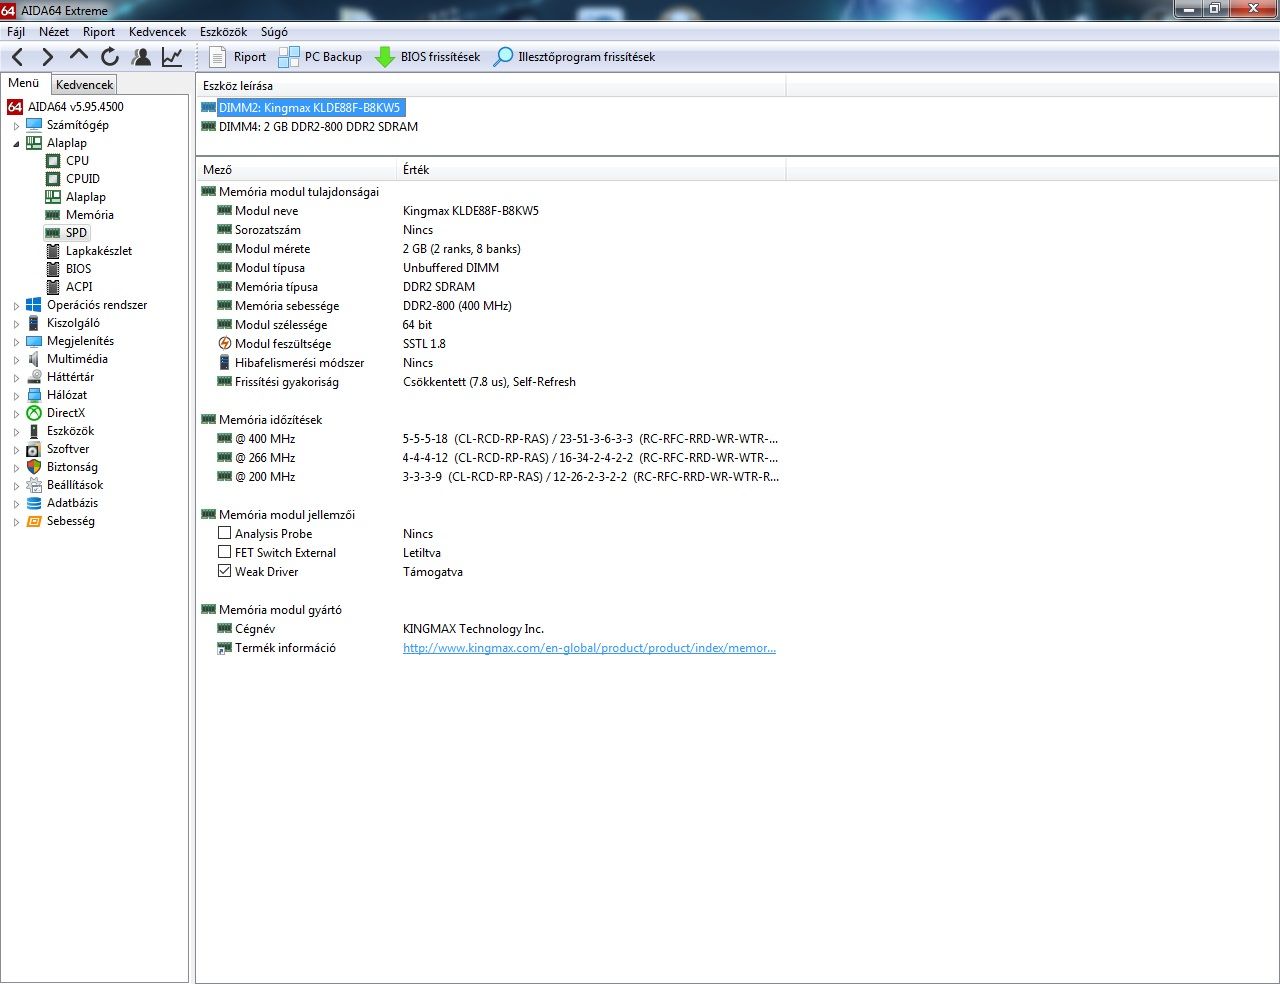Select the BIOS icon in tree

tap(53, 268)
